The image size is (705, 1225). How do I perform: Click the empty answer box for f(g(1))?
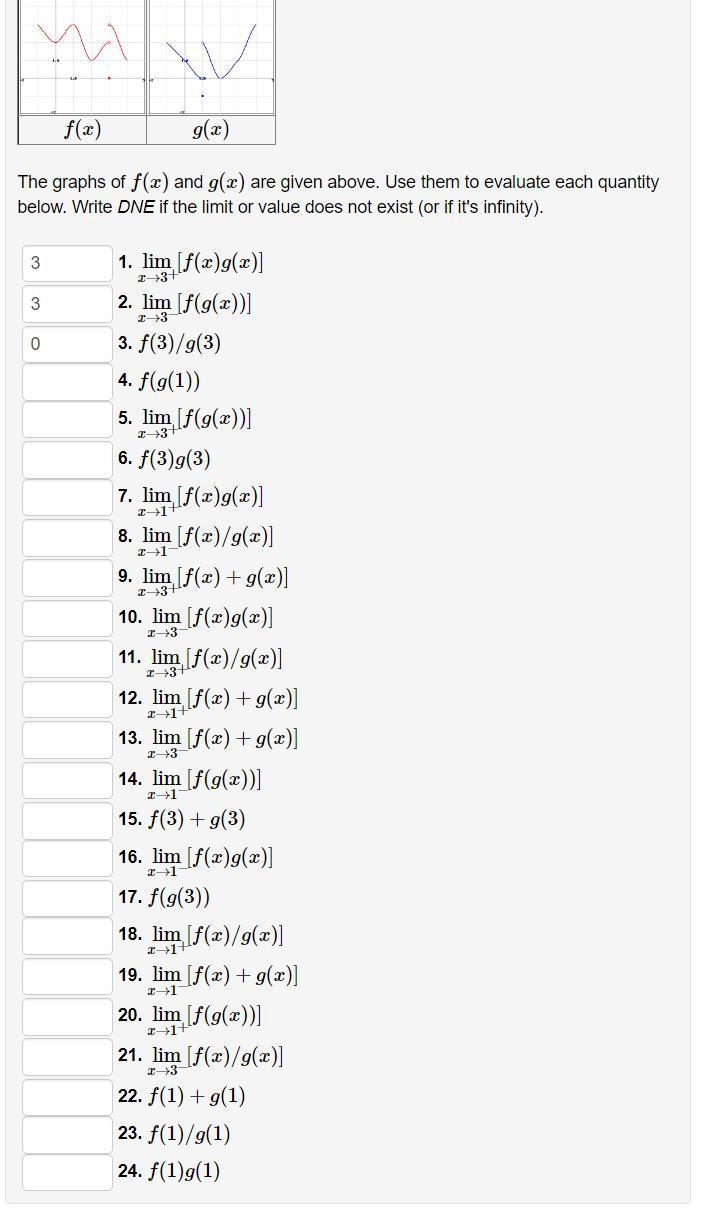[x=66, y=381]
